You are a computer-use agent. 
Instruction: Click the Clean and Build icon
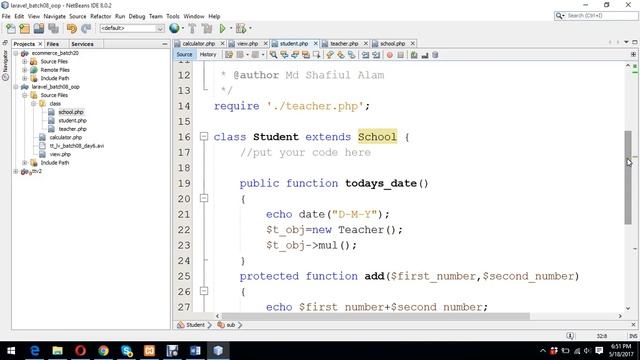tap(207, 29)
